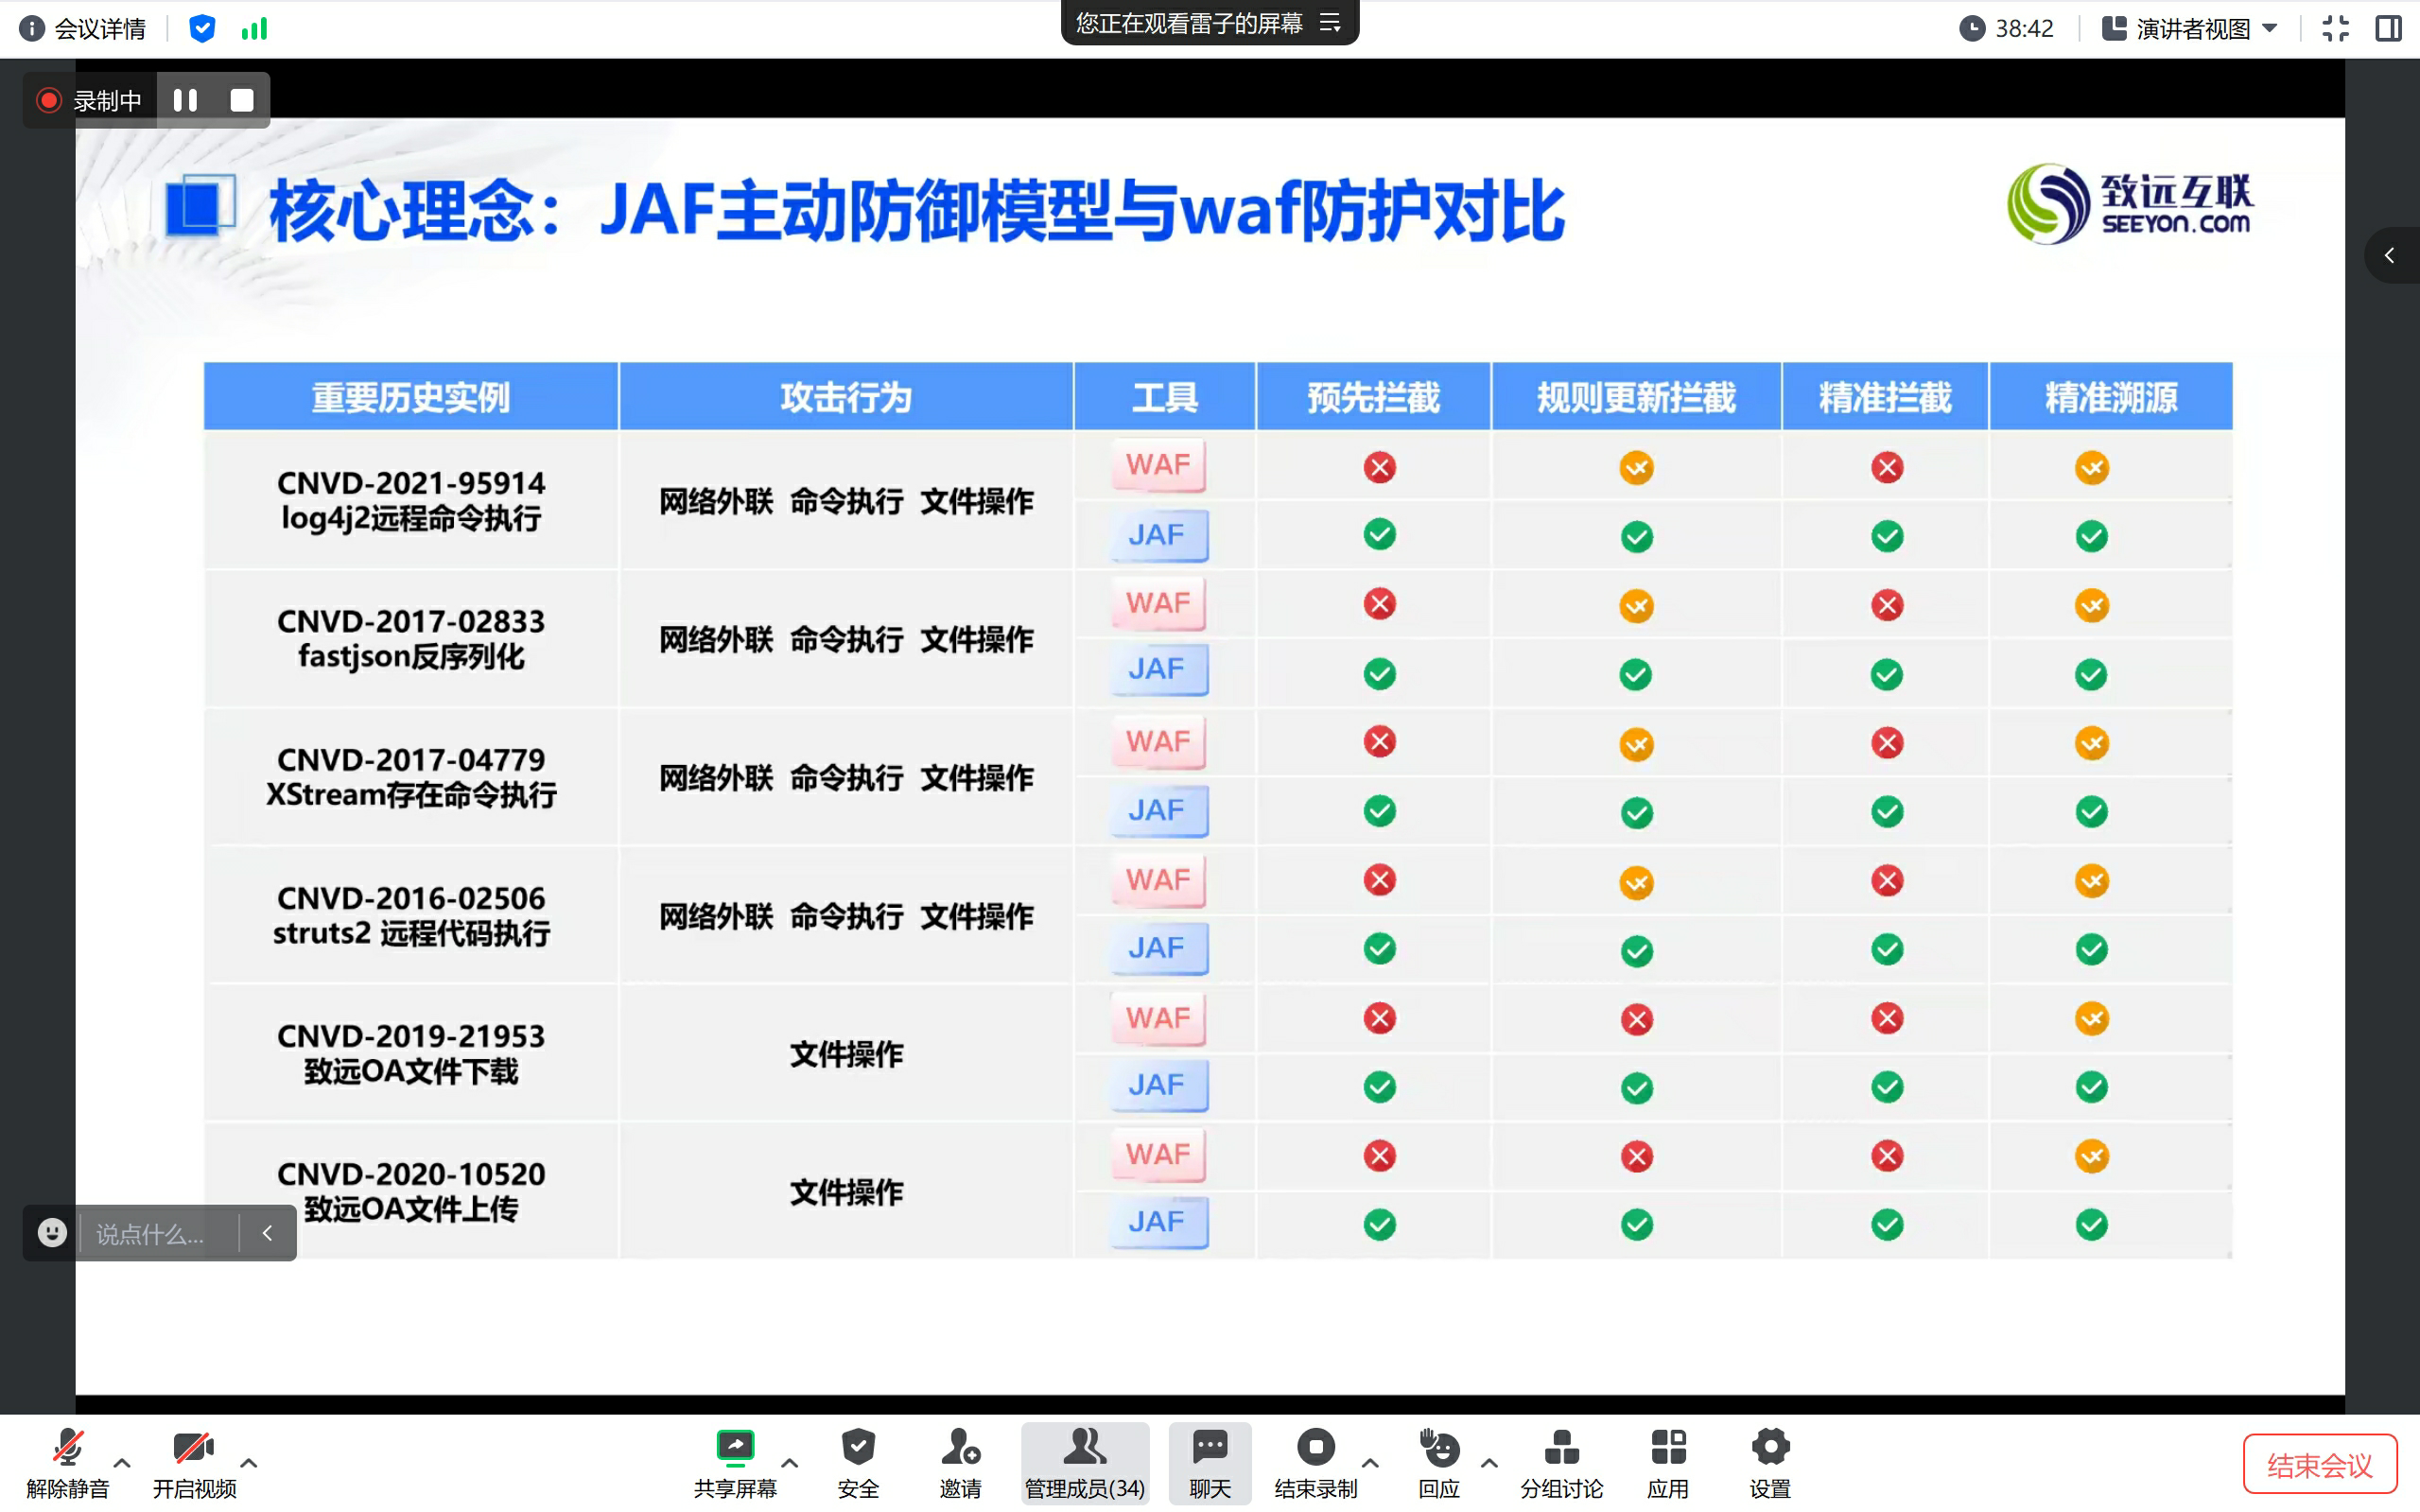
Task: Click the blue encryption shield icon
Action: click(202, 28)
